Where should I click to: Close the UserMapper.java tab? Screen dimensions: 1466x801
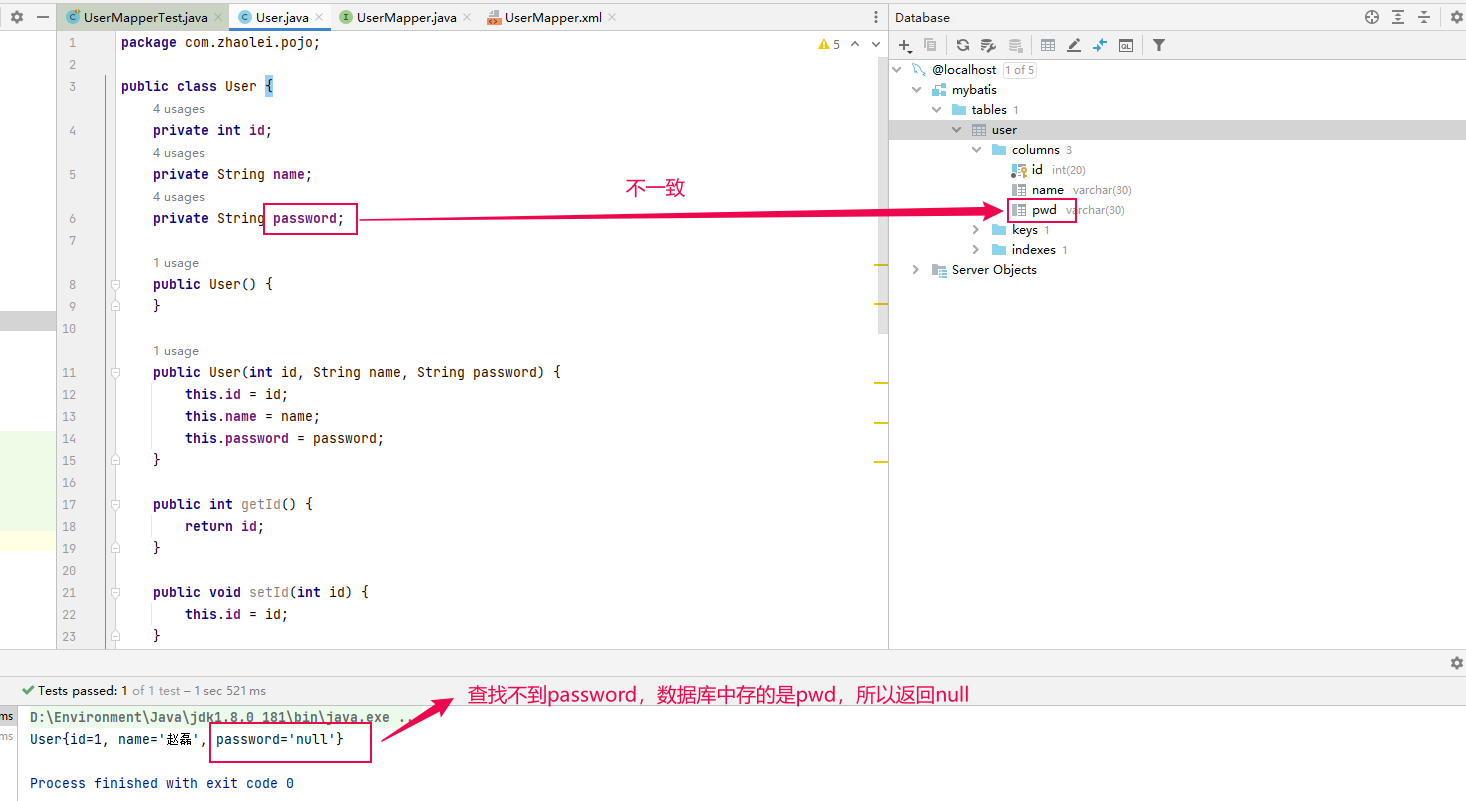(x=468, y=17)
